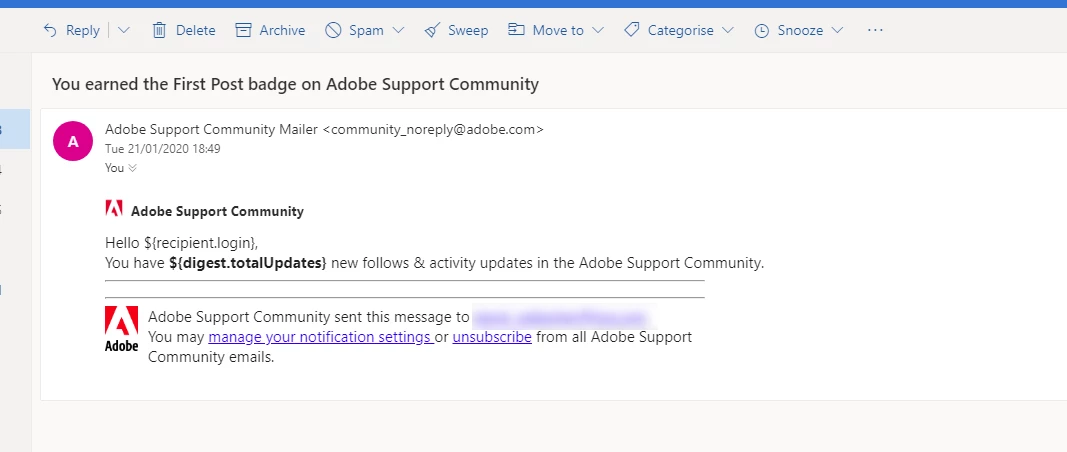Open the reply options dropdown chevron
Viewport: 1067px width, 452px height.
tap(123, 31)
